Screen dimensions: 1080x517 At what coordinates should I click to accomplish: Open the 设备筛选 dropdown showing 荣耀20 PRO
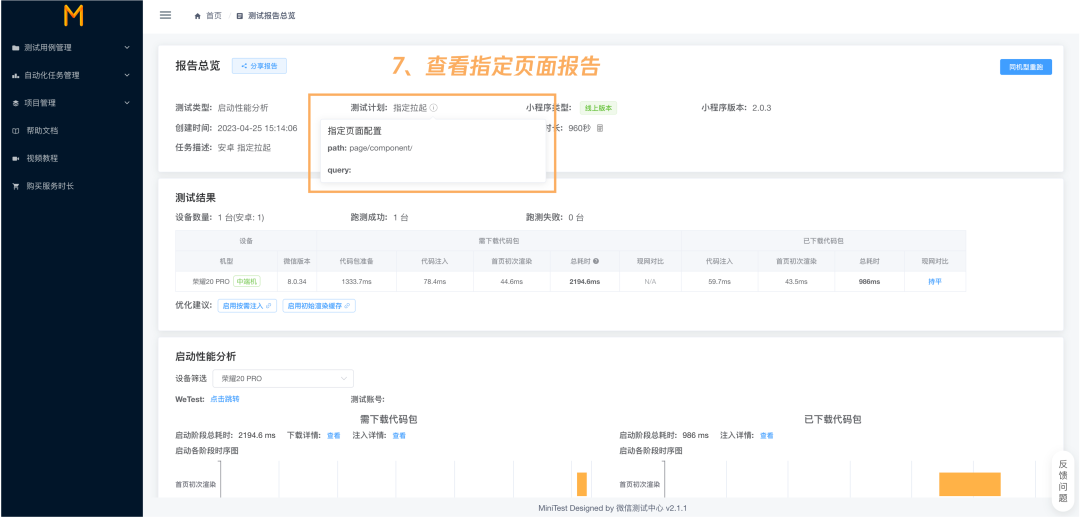pos(283,379)
